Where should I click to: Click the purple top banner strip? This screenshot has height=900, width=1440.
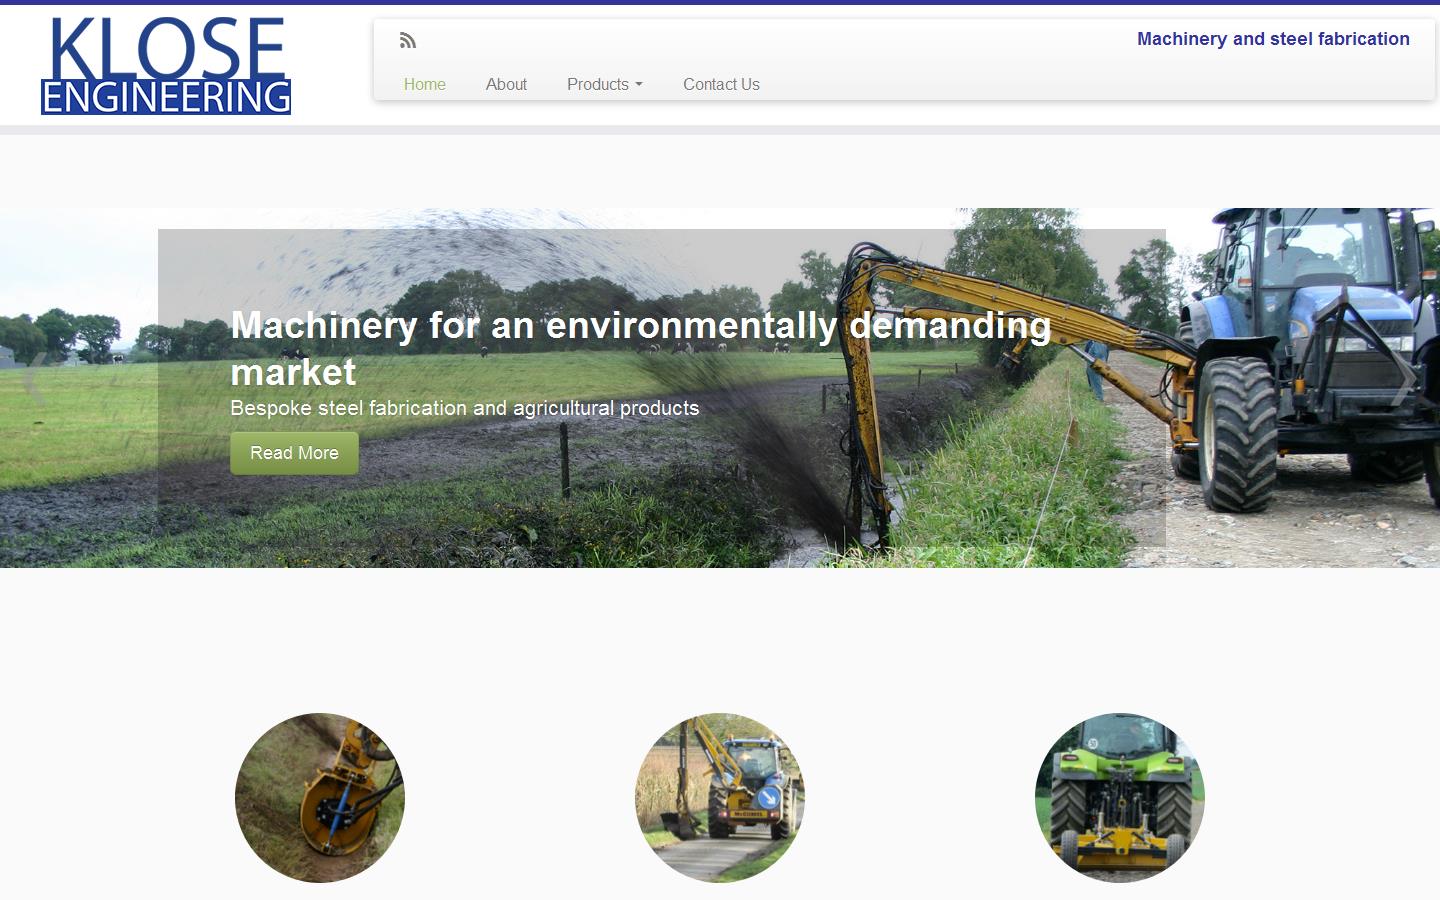pos(720,4)
